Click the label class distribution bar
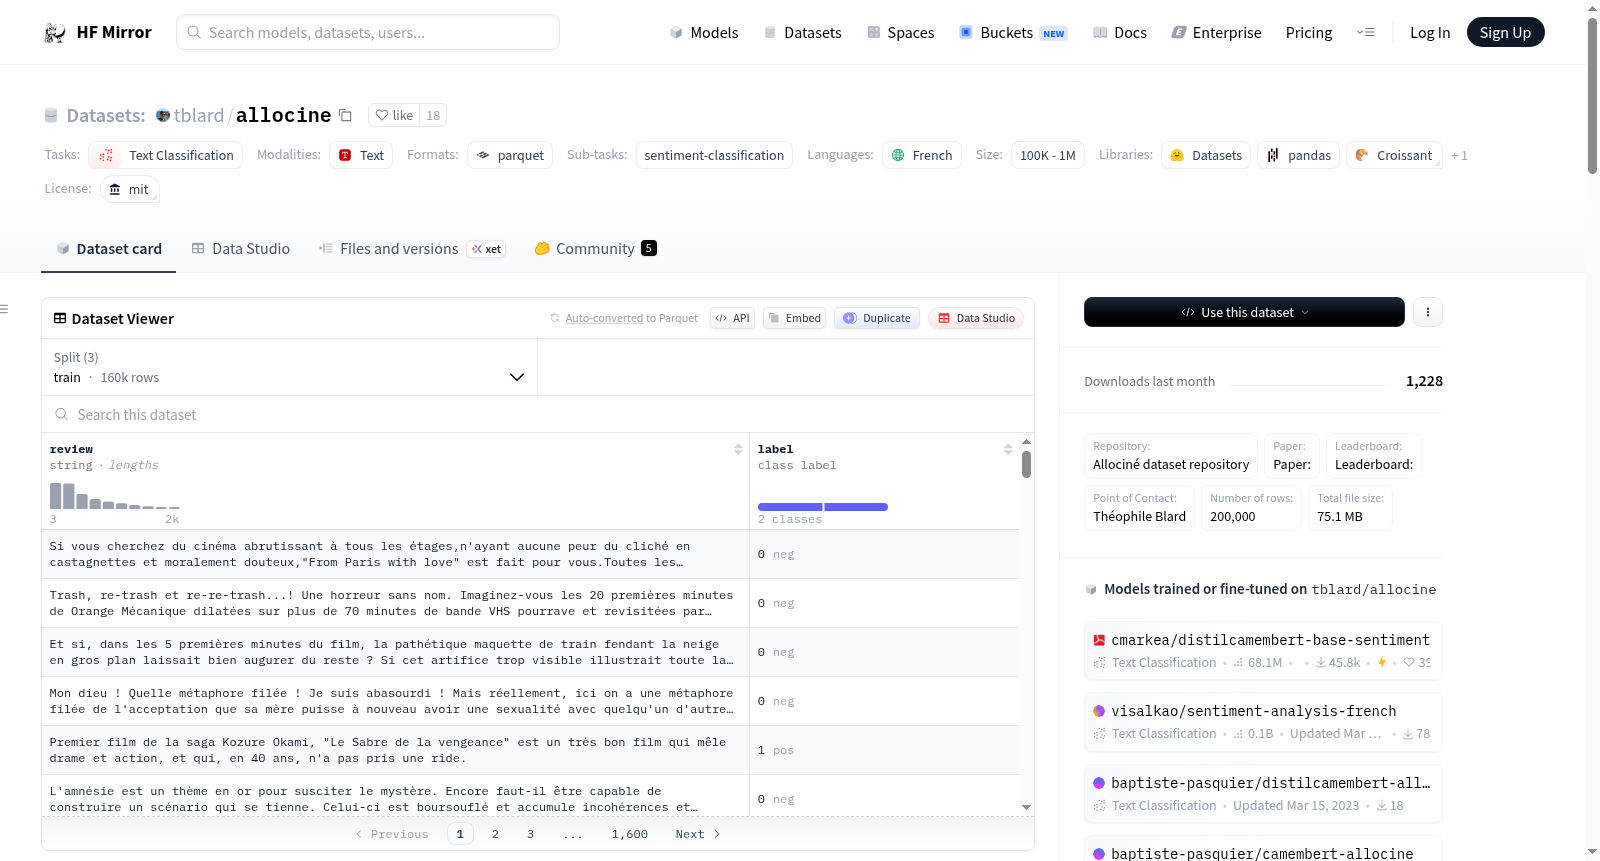Image resolution: width=1600 pixels, height=861 pixels. click(823, 507)
